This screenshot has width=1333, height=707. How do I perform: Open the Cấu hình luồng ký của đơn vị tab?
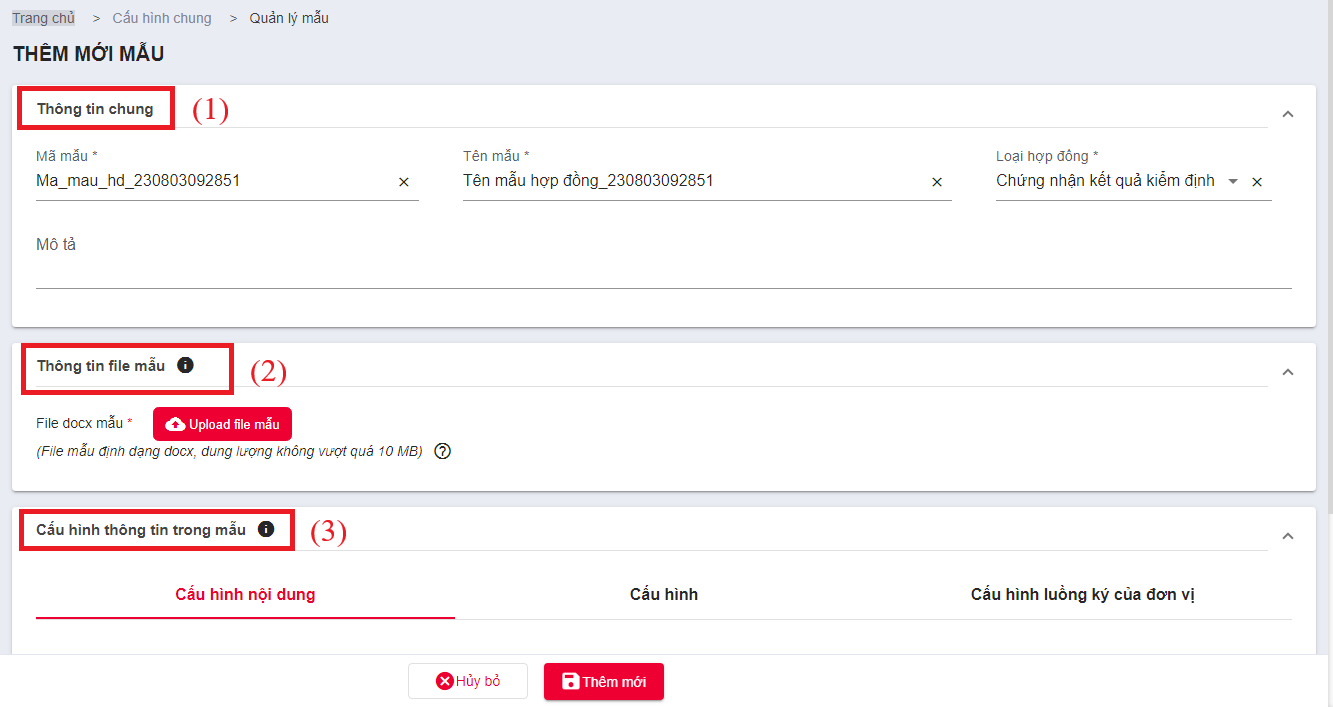tap(1083, 595)
